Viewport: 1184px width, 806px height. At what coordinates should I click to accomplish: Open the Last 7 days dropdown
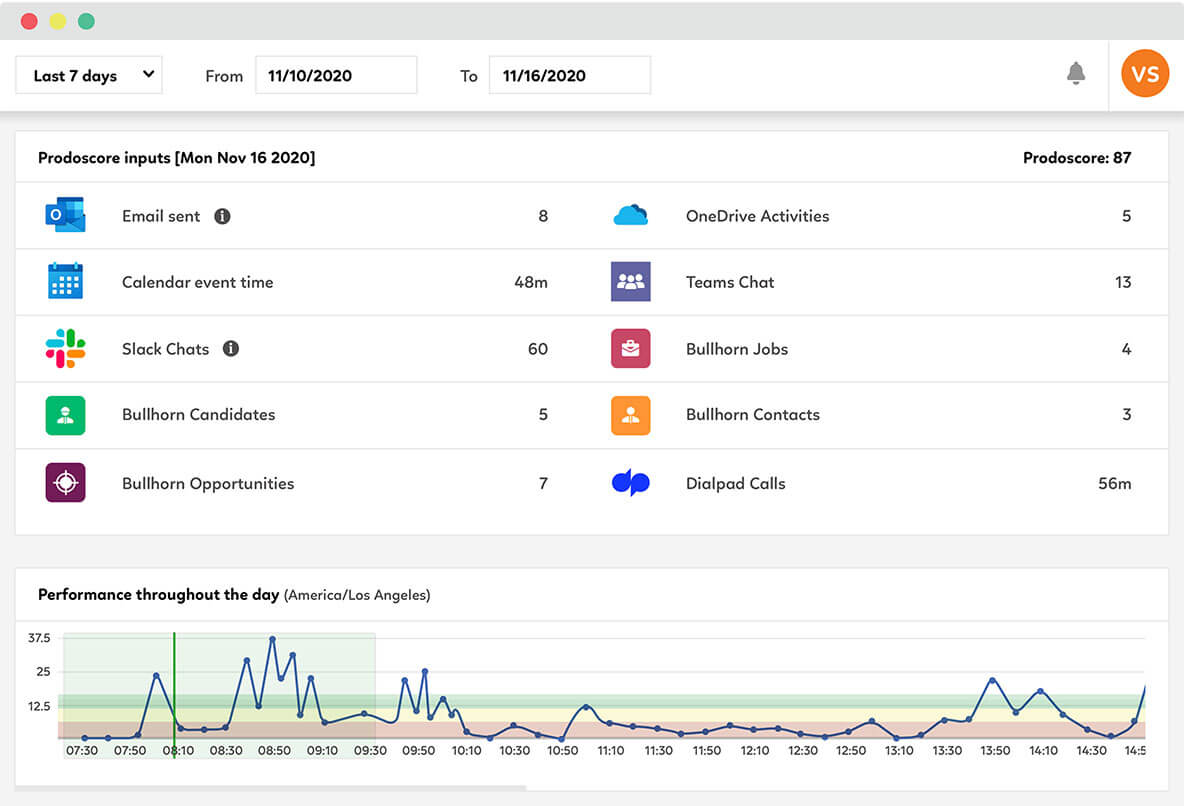point(89,76)
